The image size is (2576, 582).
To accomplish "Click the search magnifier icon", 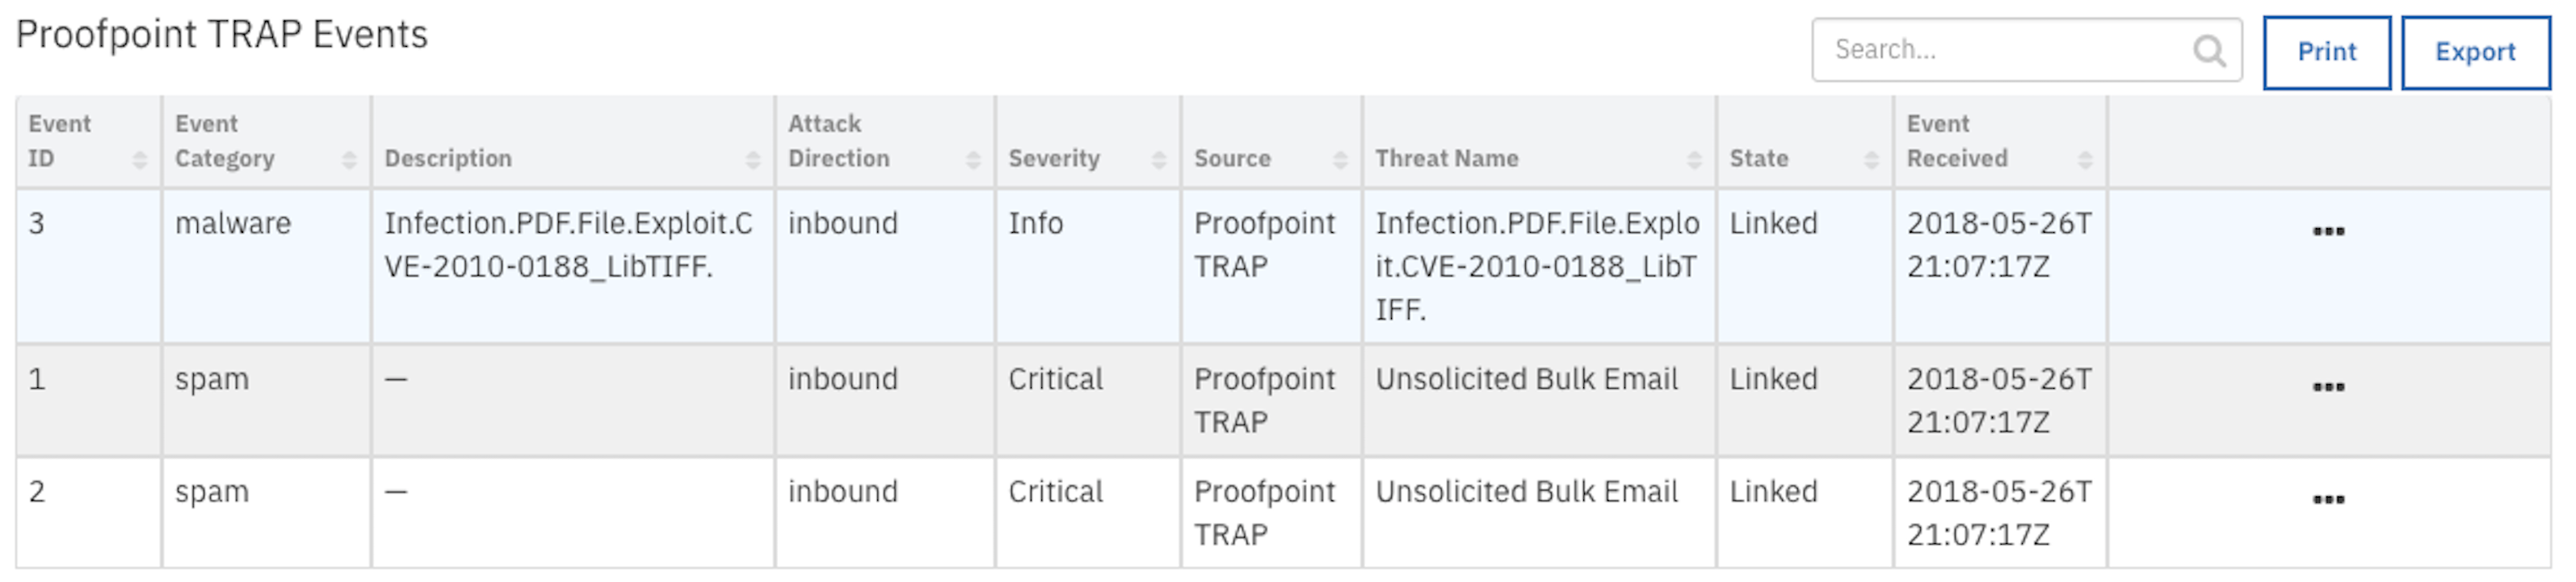I will (x=2208, y=50).
